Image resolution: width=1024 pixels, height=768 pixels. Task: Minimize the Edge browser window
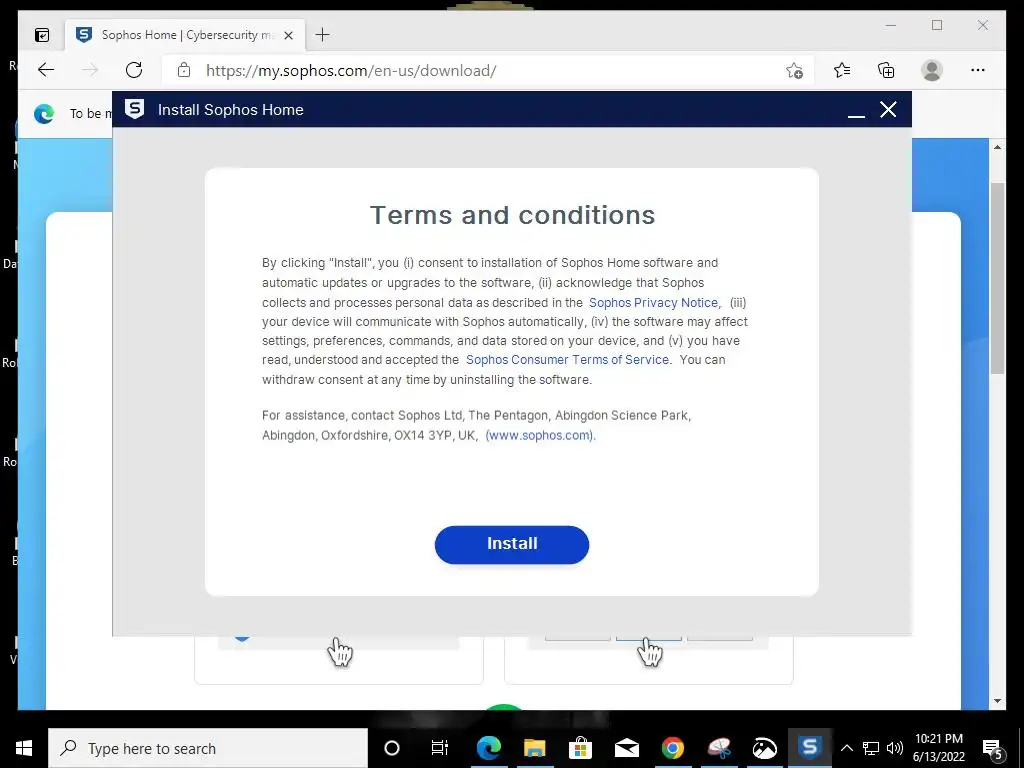[891, 25]
